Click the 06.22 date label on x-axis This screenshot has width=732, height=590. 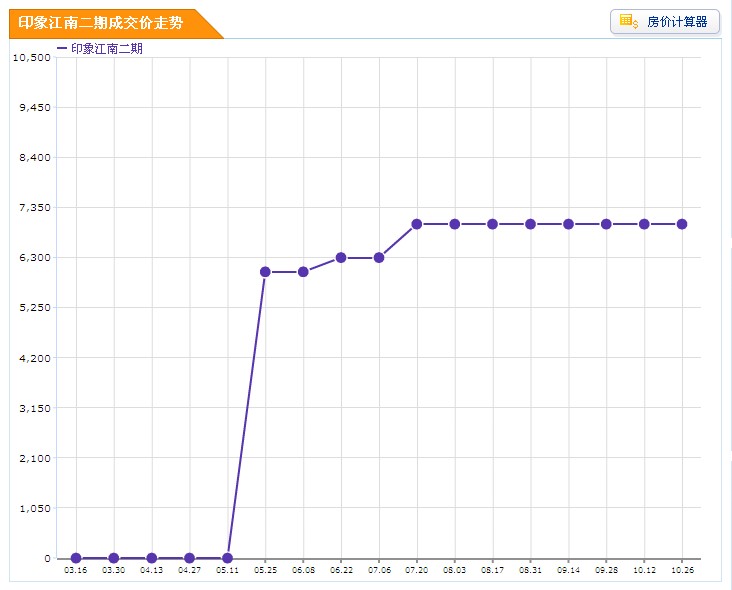coord(341,570)
